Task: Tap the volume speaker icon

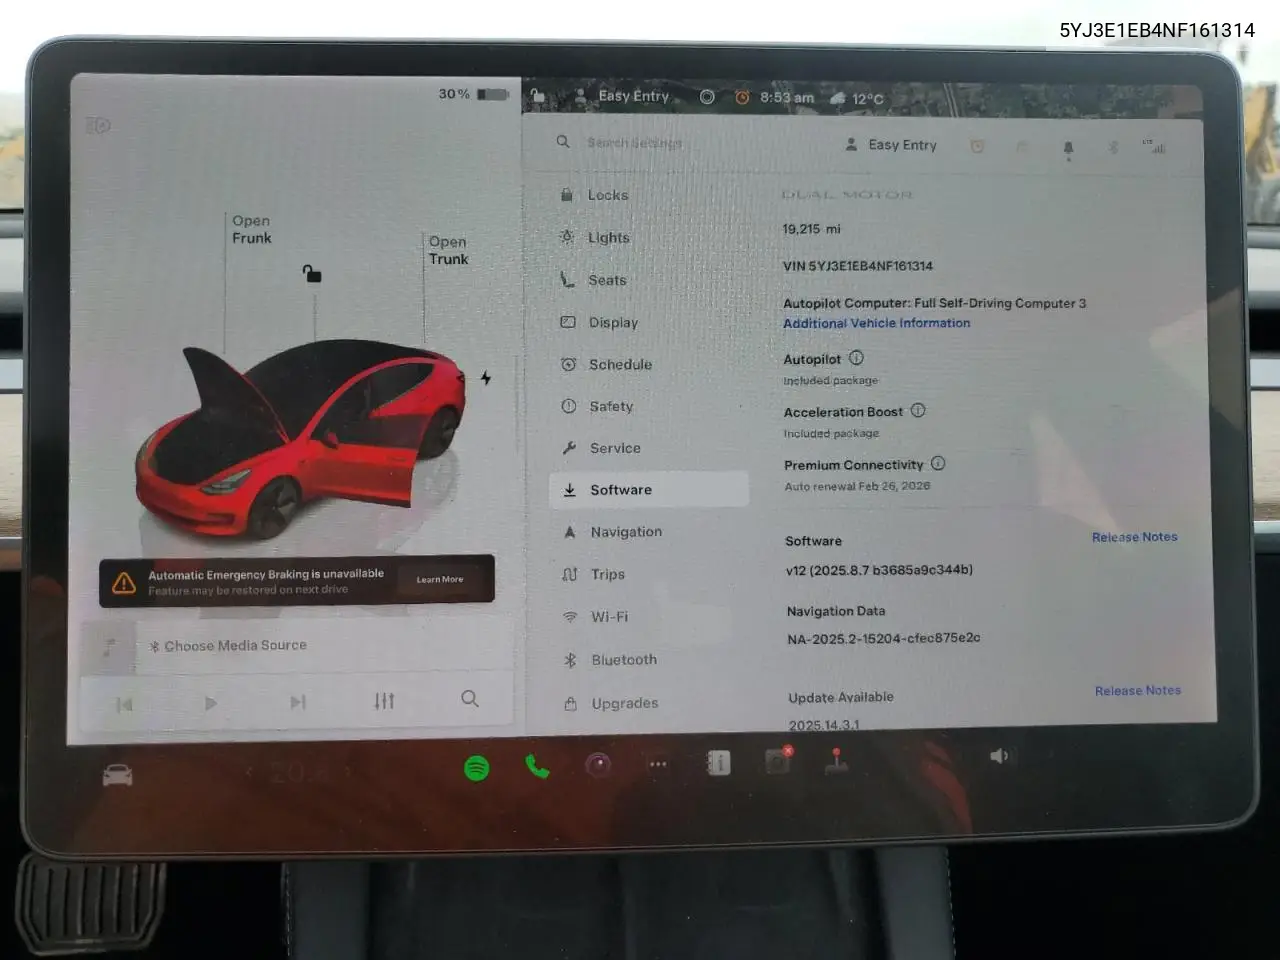Action: pyautogui.click(x=999, y=756)
